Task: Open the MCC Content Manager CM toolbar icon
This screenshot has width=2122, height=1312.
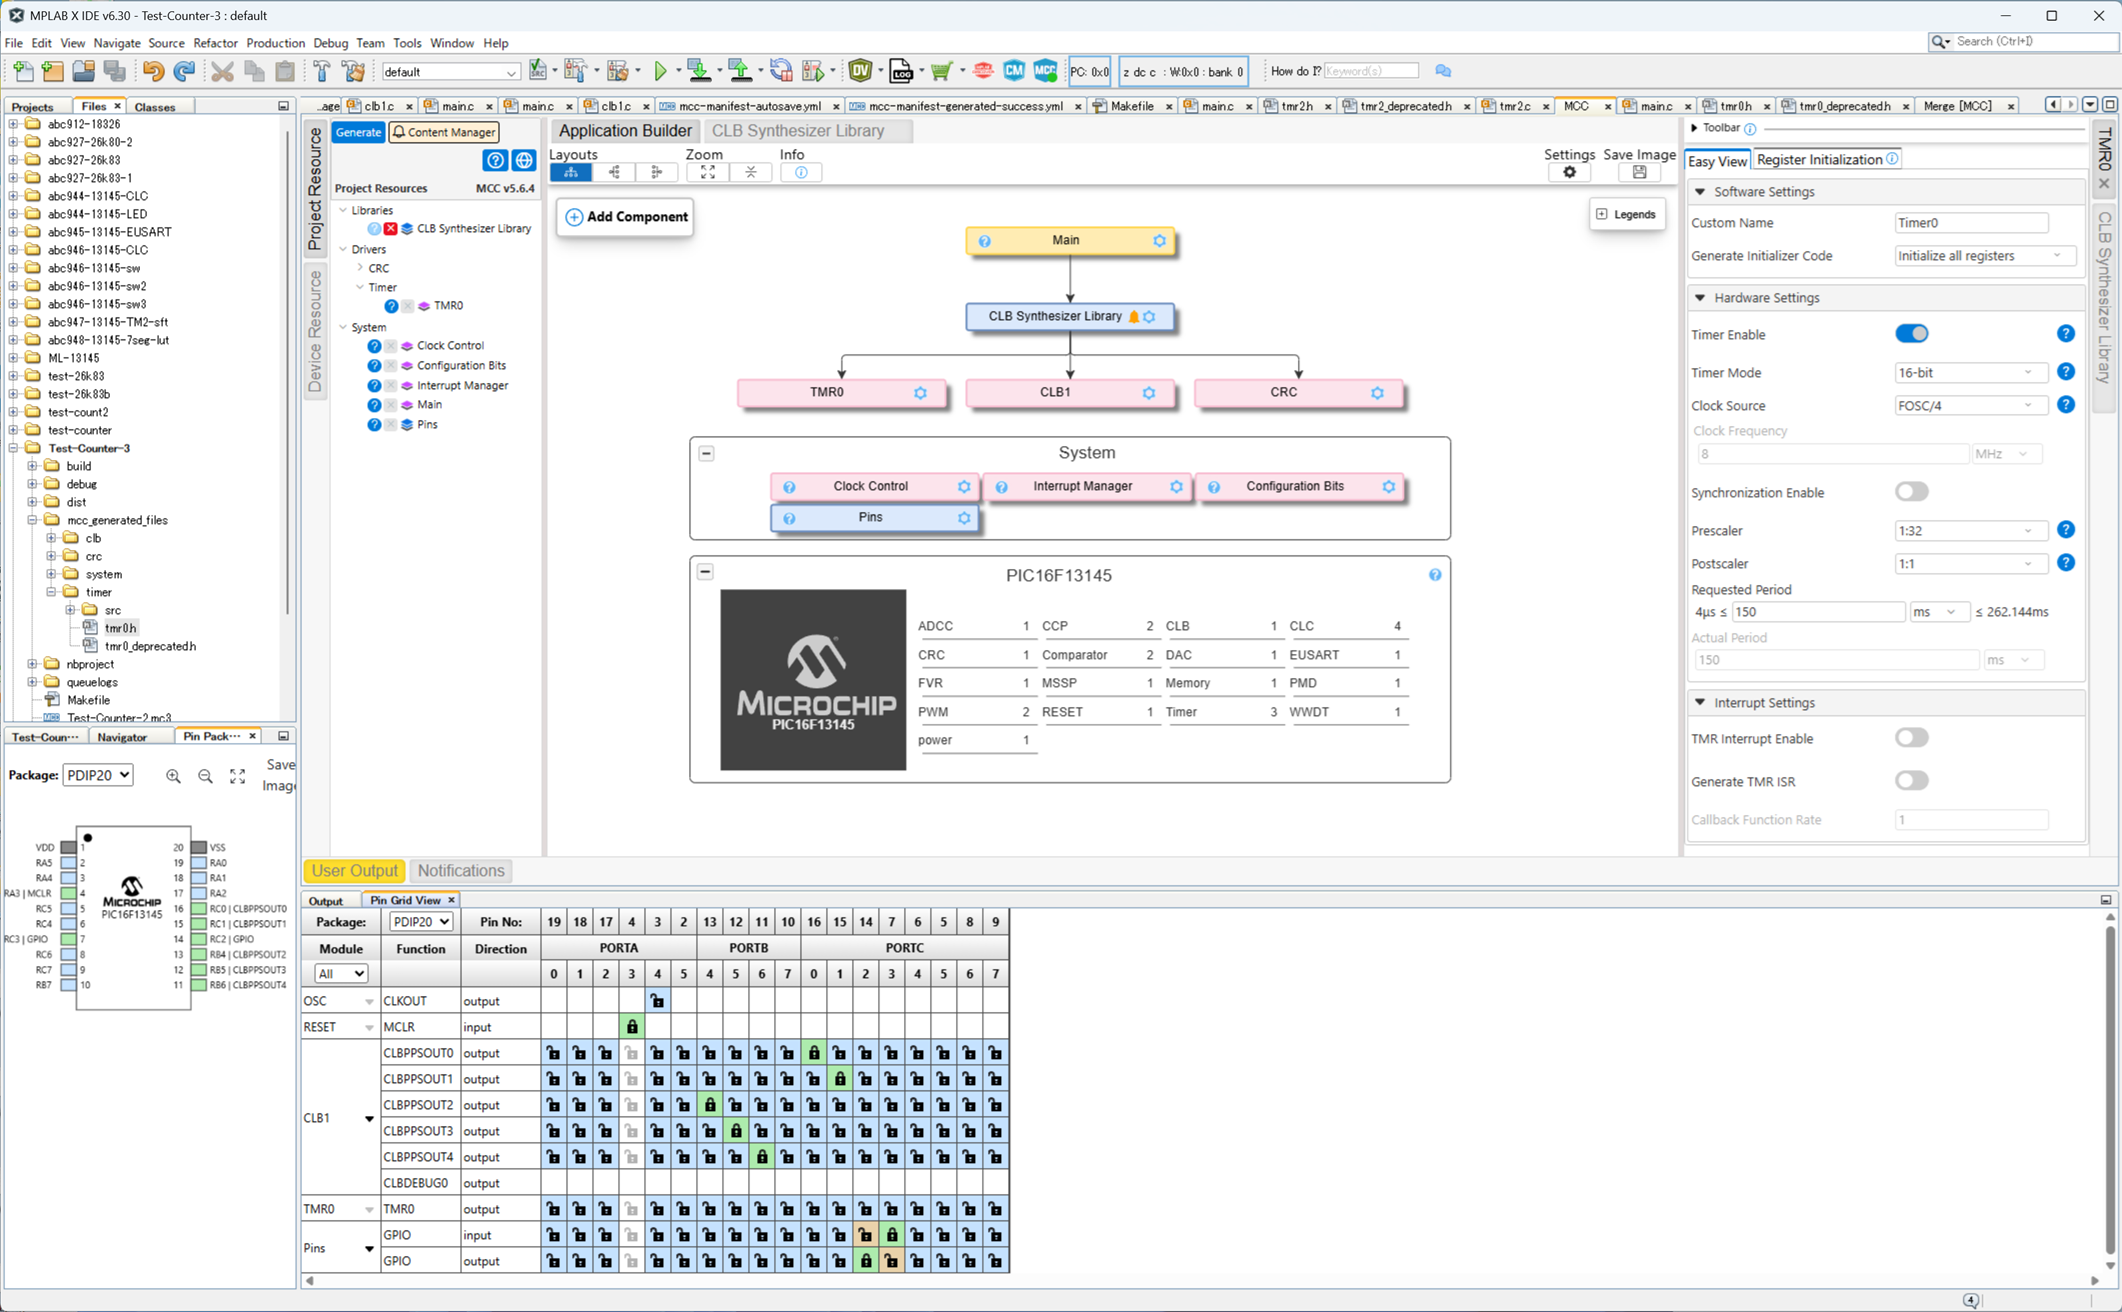Action: click(x=1014, y=71)
